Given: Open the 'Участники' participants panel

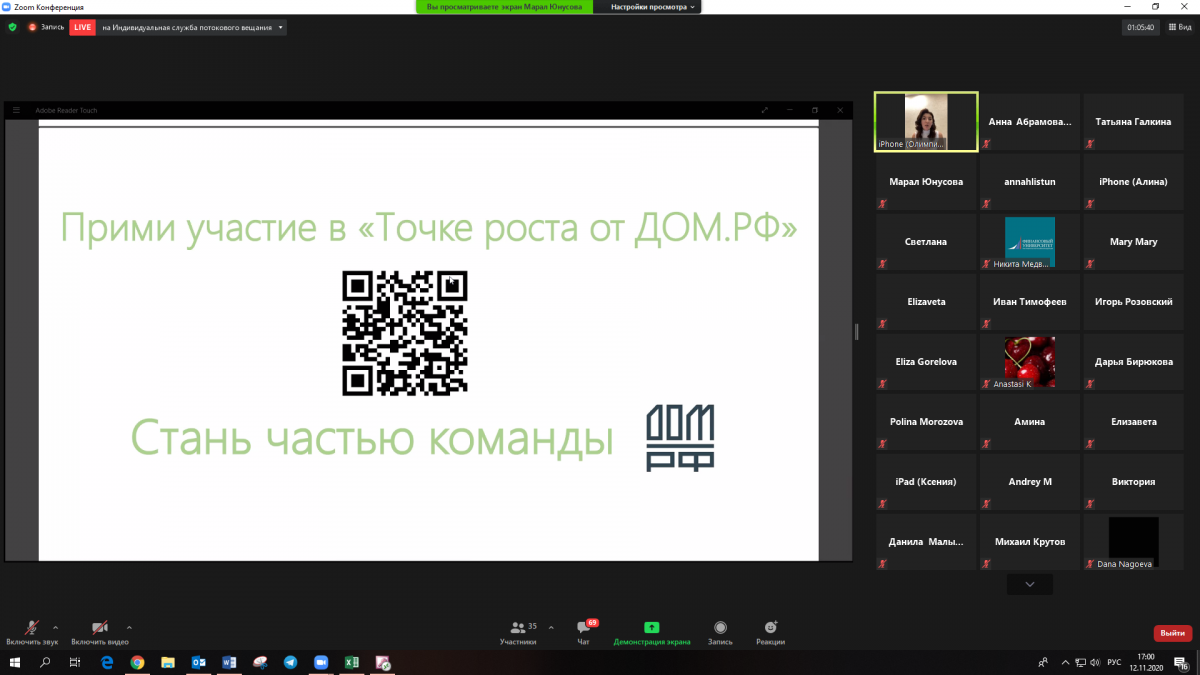Looking at the screenshot, I should click(518, 633).
